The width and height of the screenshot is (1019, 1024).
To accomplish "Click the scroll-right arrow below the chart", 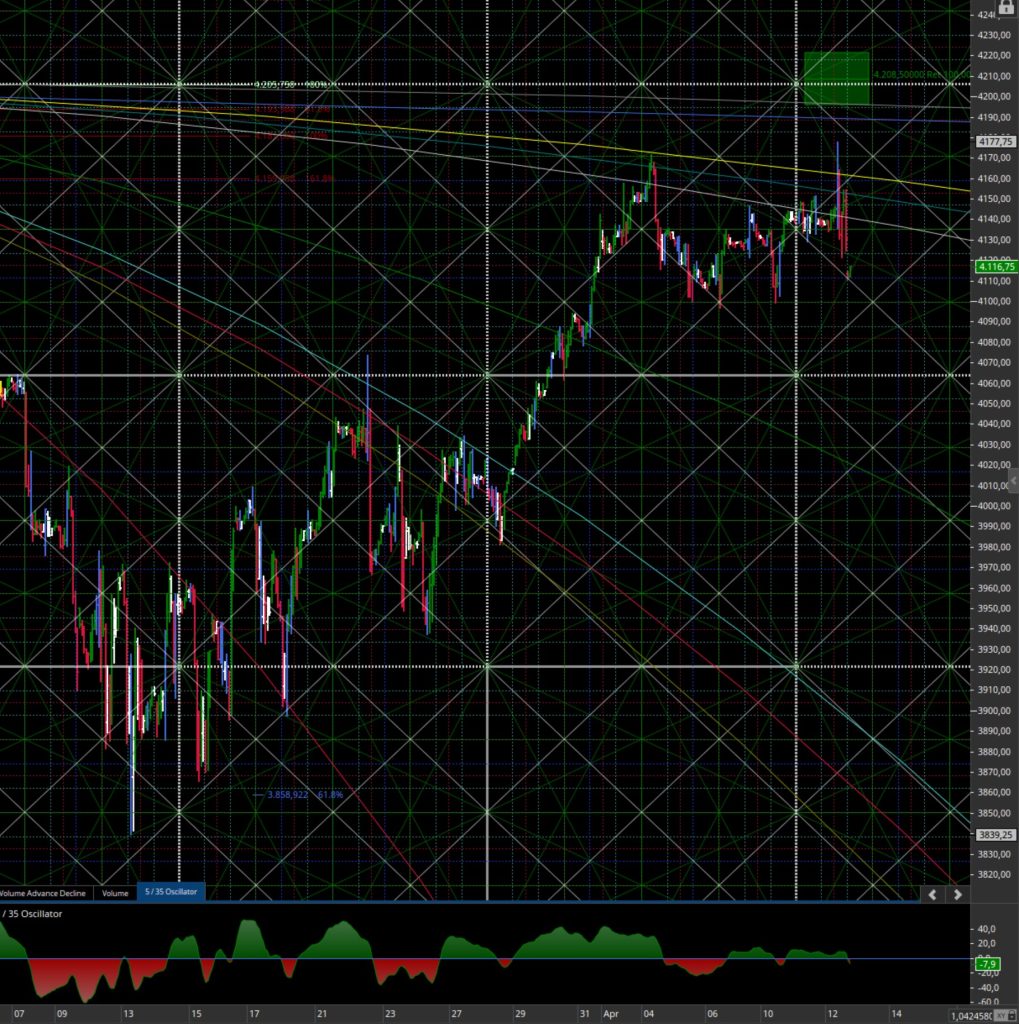I will pyautogui.click(x=958, y=895).
